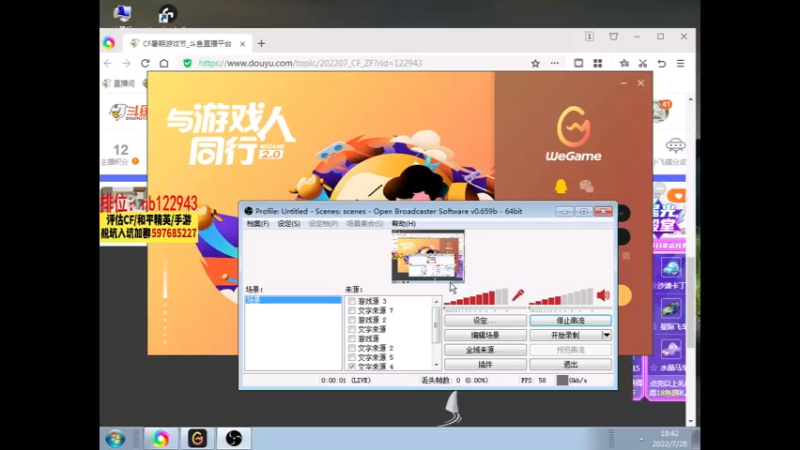800x450 pixels.
Task: Open the browser favorites star-list icon
Action: tap(624, 63)
